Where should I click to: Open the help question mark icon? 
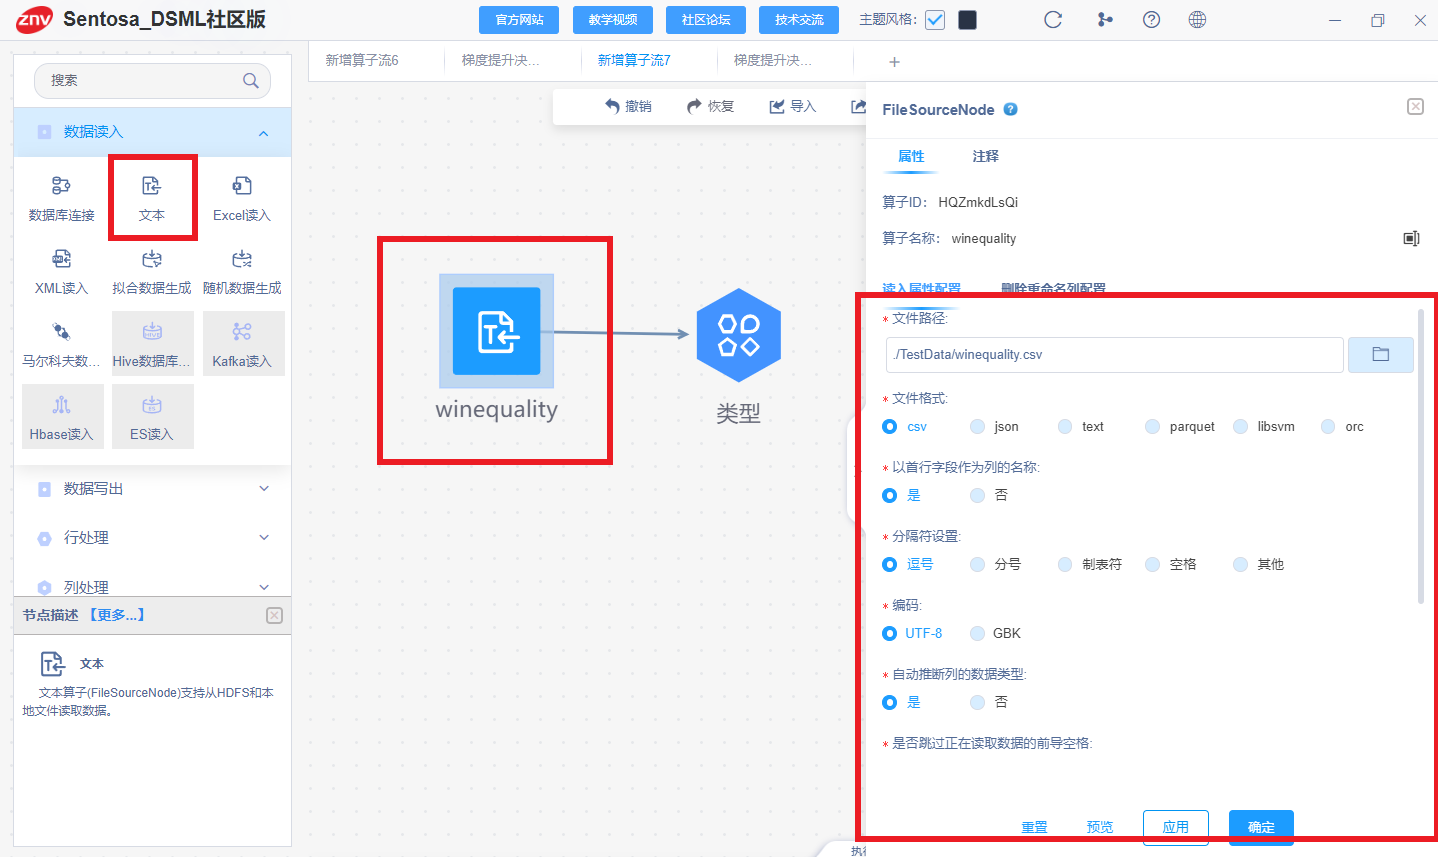point(1151,20)
